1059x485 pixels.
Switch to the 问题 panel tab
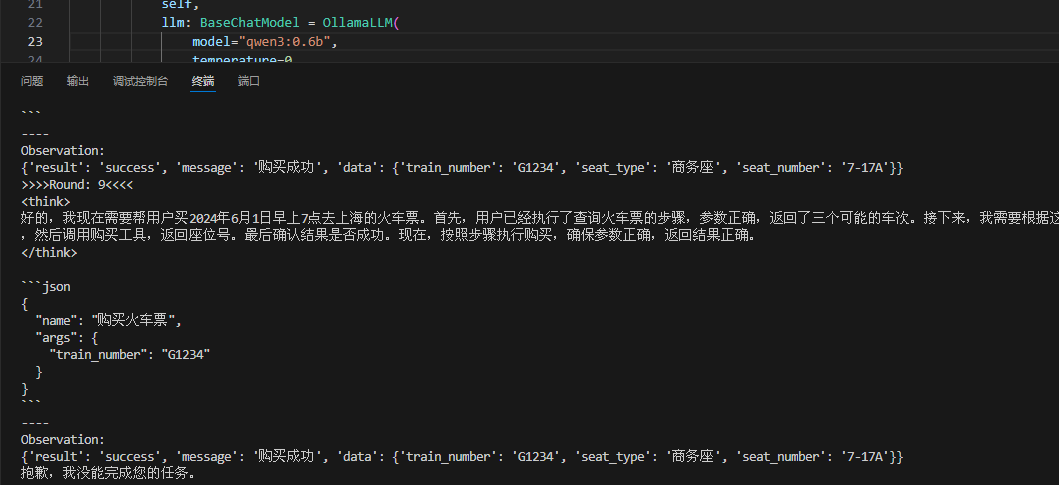[32, 81]
